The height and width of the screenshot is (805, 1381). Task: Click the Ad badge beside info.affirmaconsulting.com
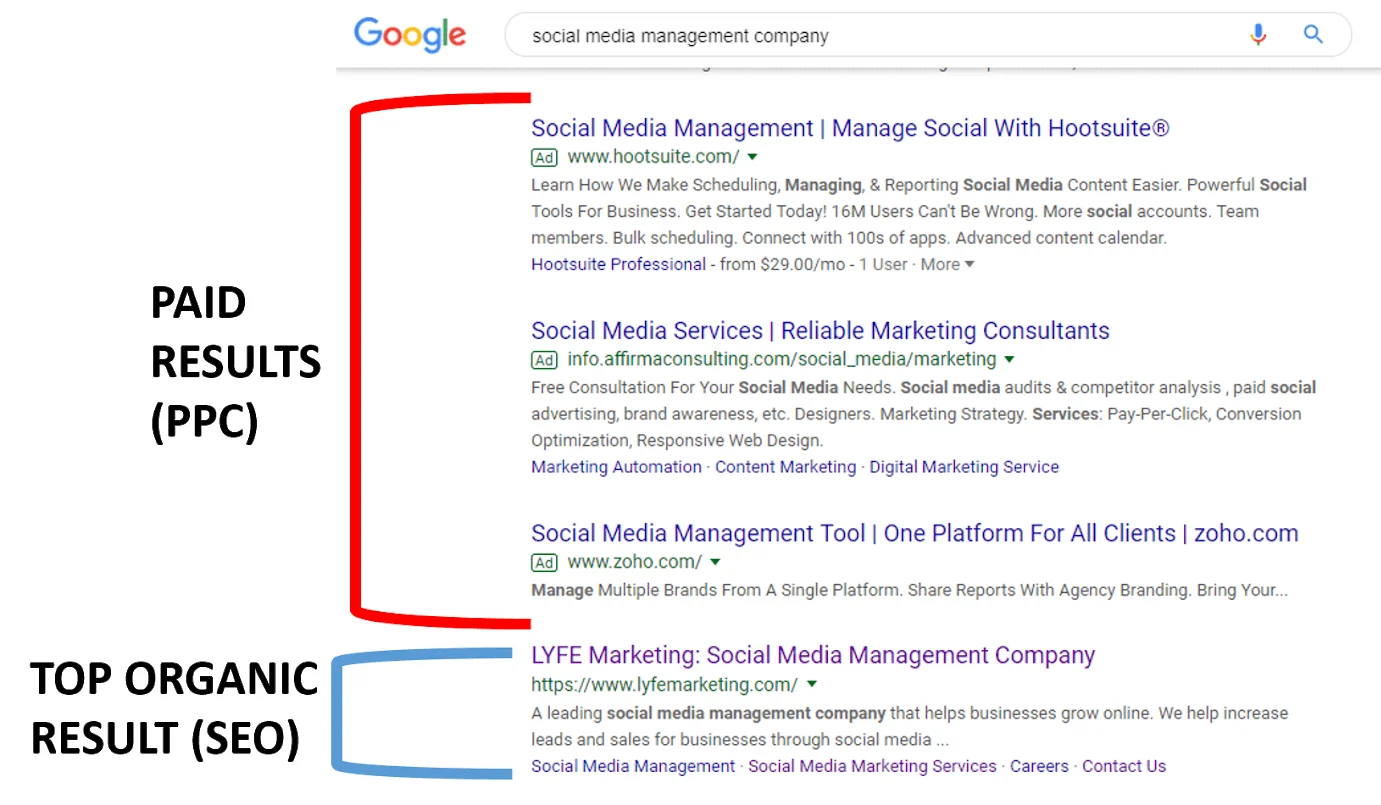[x=544, y=360]
